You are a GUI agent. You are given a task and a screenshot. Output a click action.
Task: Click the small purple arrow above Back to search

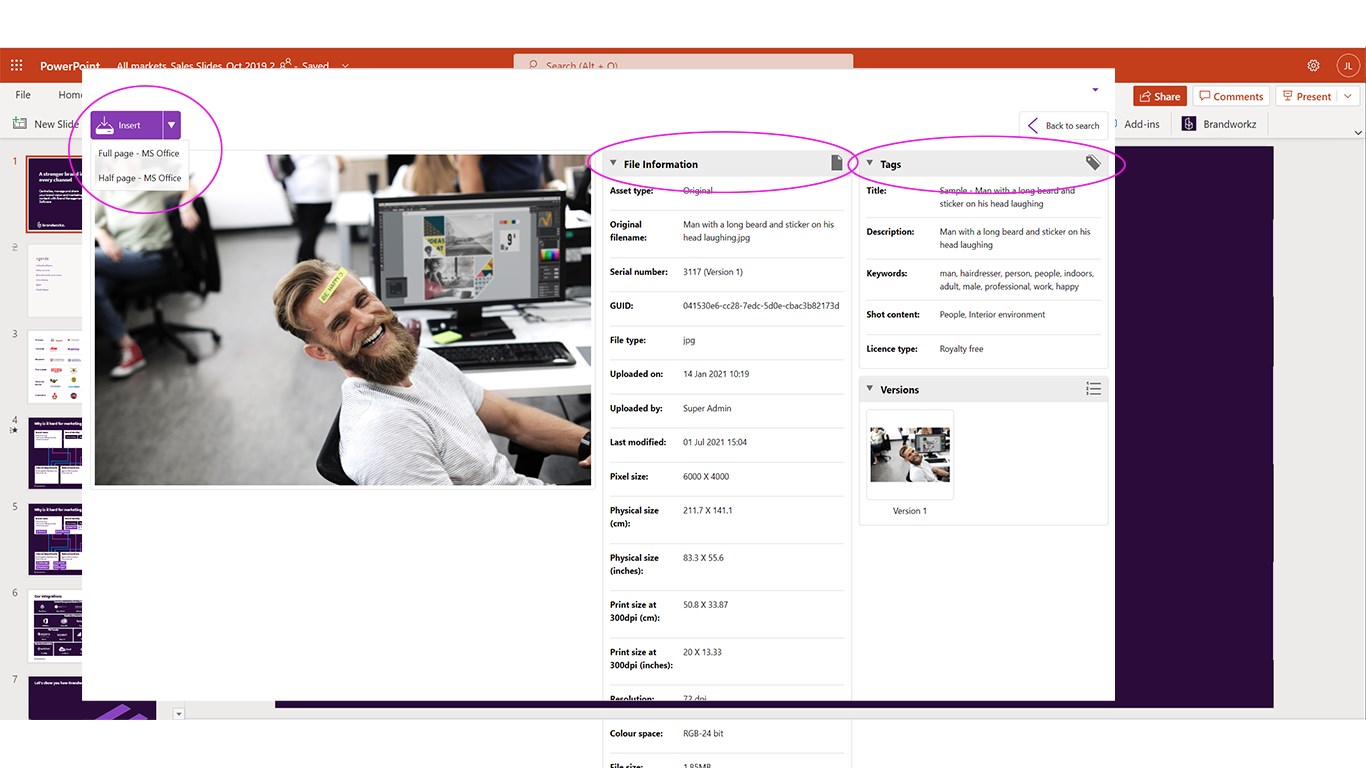1095,90
